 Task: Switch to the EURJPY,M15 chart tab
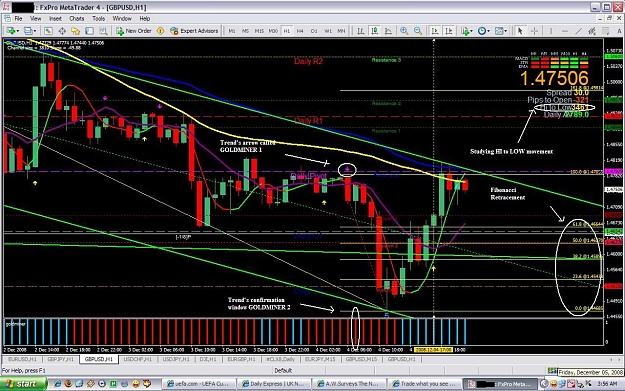(320, 359)
